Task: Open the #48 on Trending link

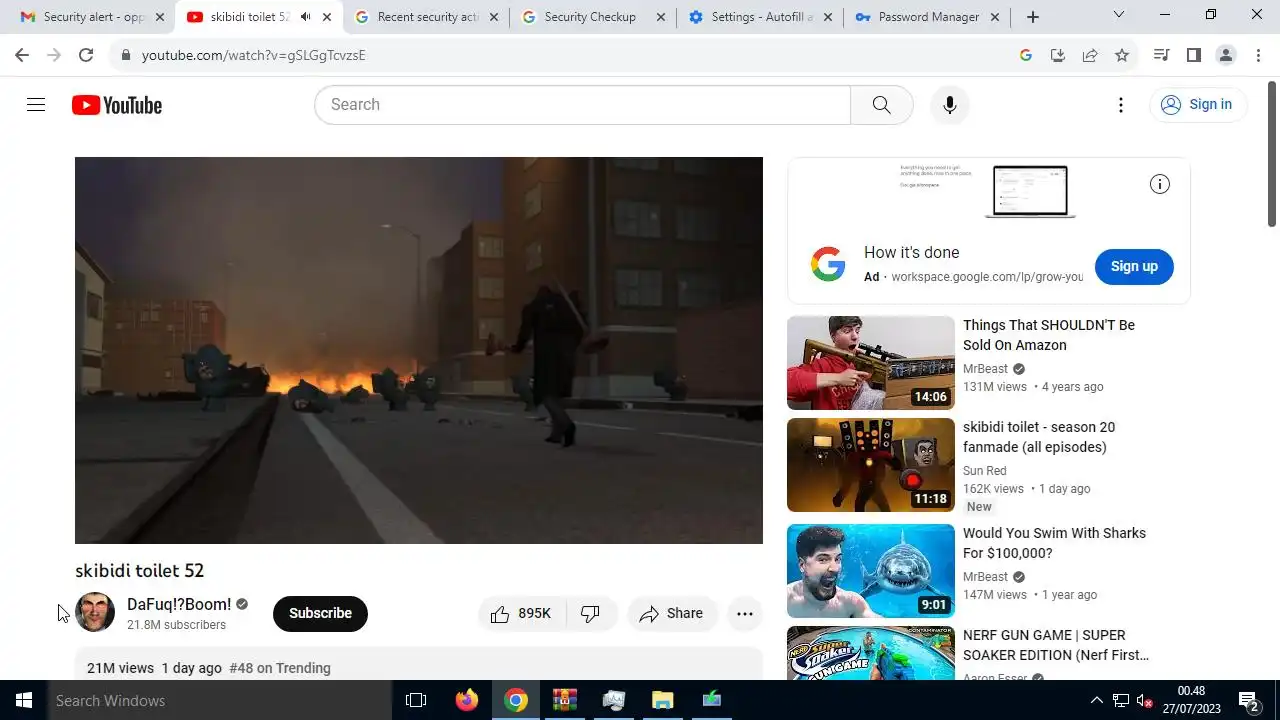Action: click(x=280, y=668)
